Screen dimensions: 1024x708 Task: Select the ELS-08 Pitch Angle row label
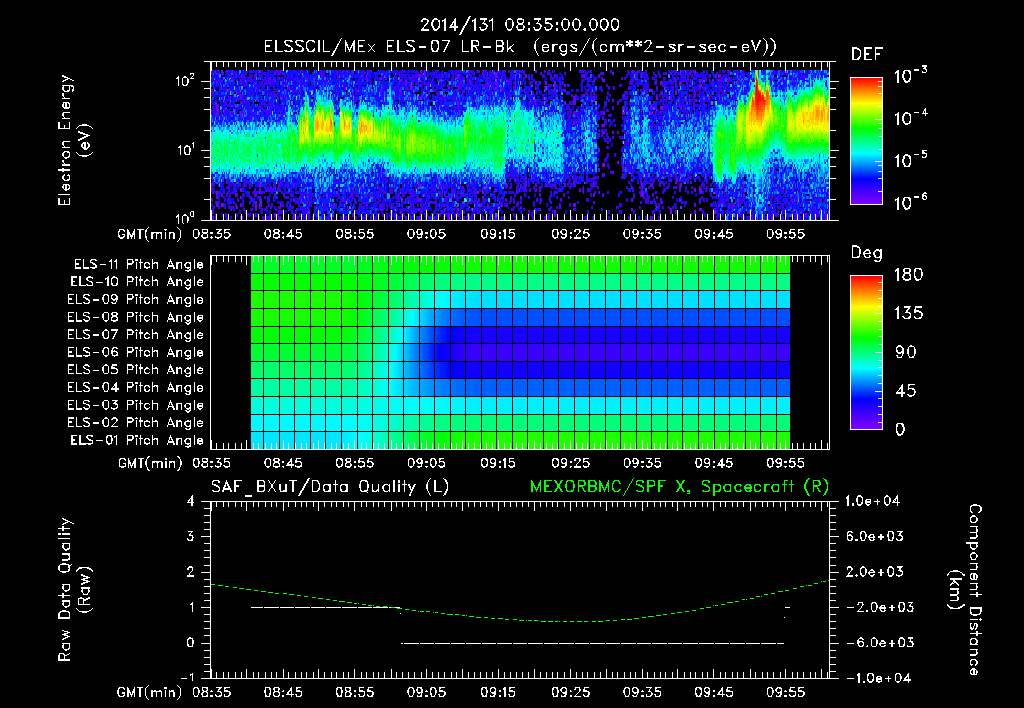[135, 317]
